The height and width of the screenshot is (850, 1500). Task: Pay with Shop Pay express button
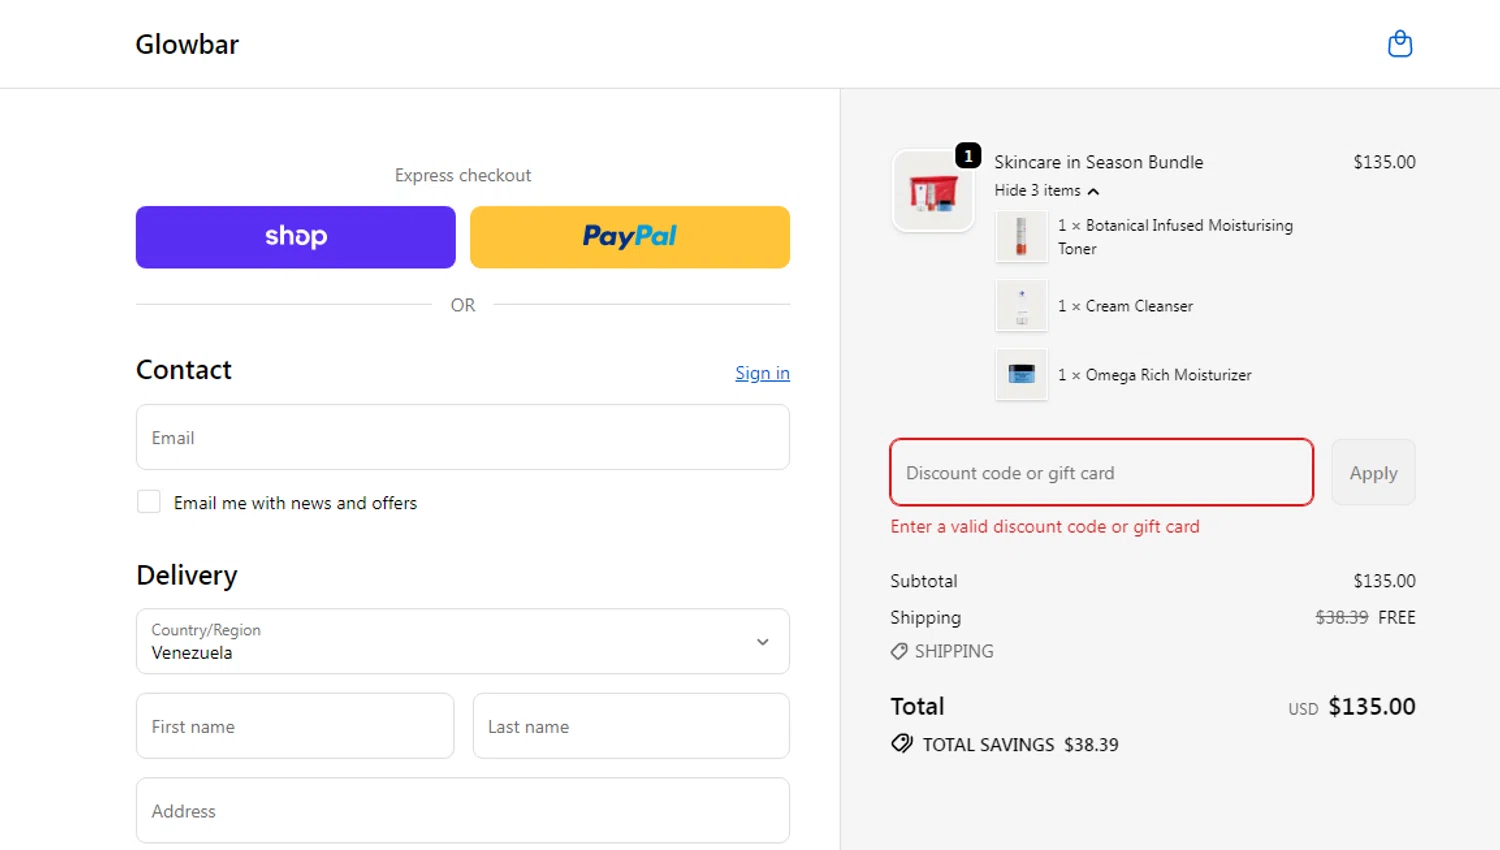[296, 237]
